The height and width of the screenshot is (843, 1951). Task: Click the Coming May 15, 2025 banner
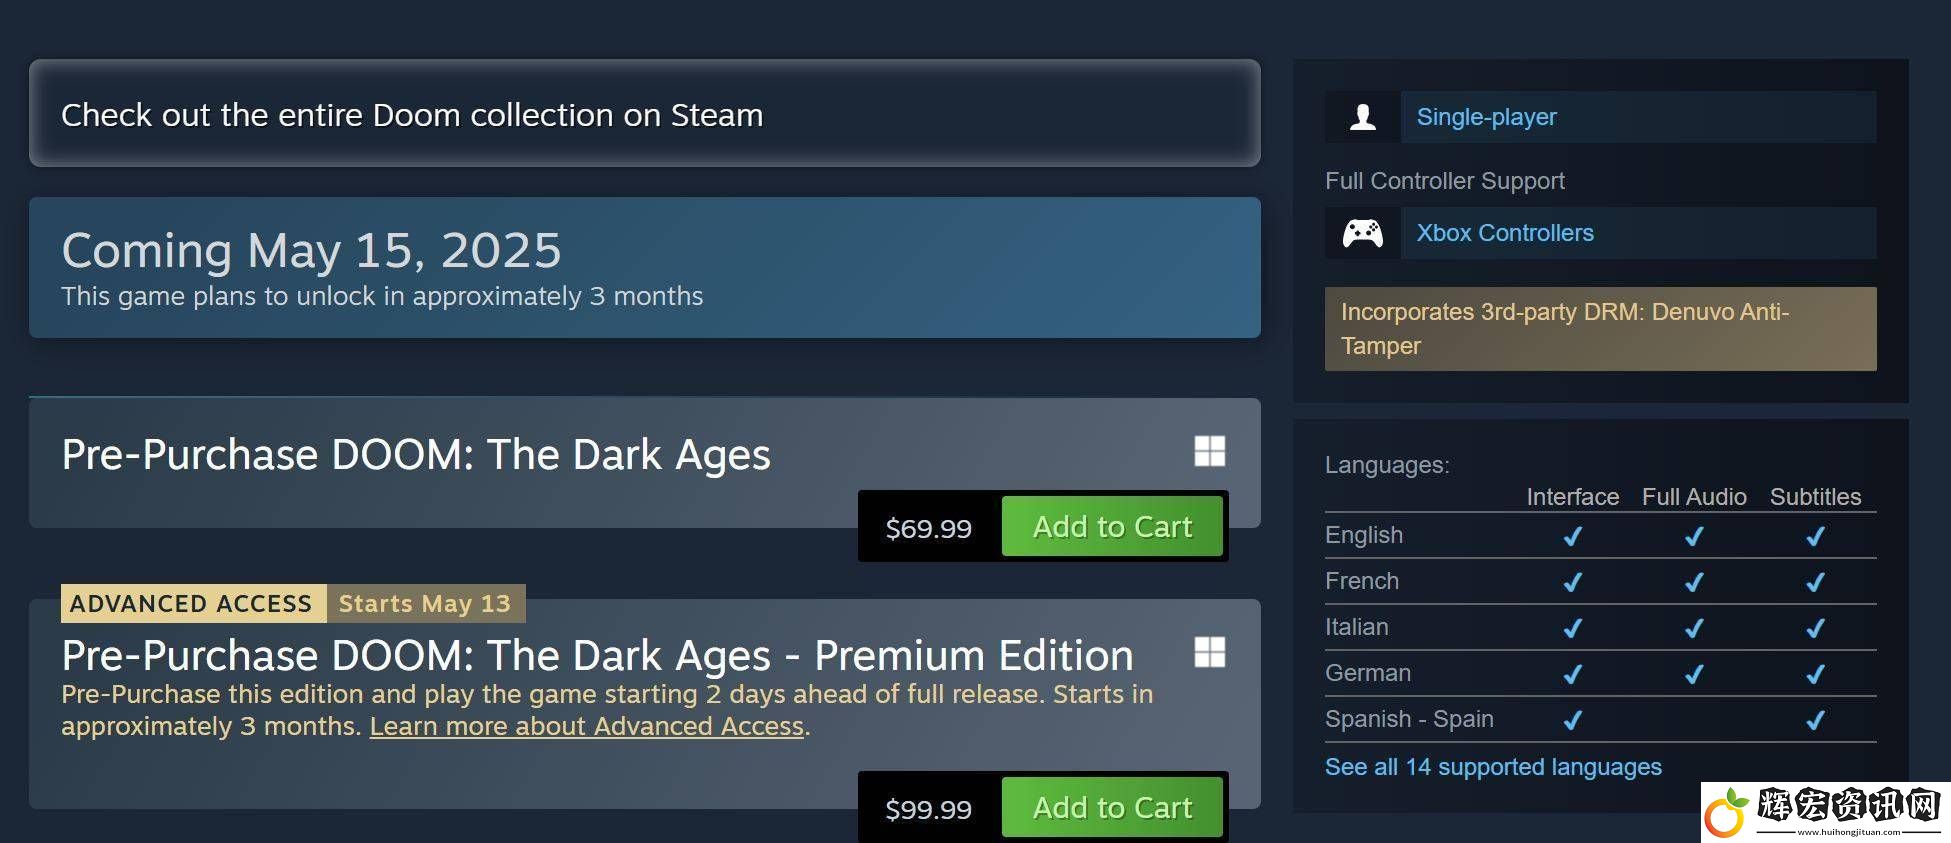click(x=645, y=267)
